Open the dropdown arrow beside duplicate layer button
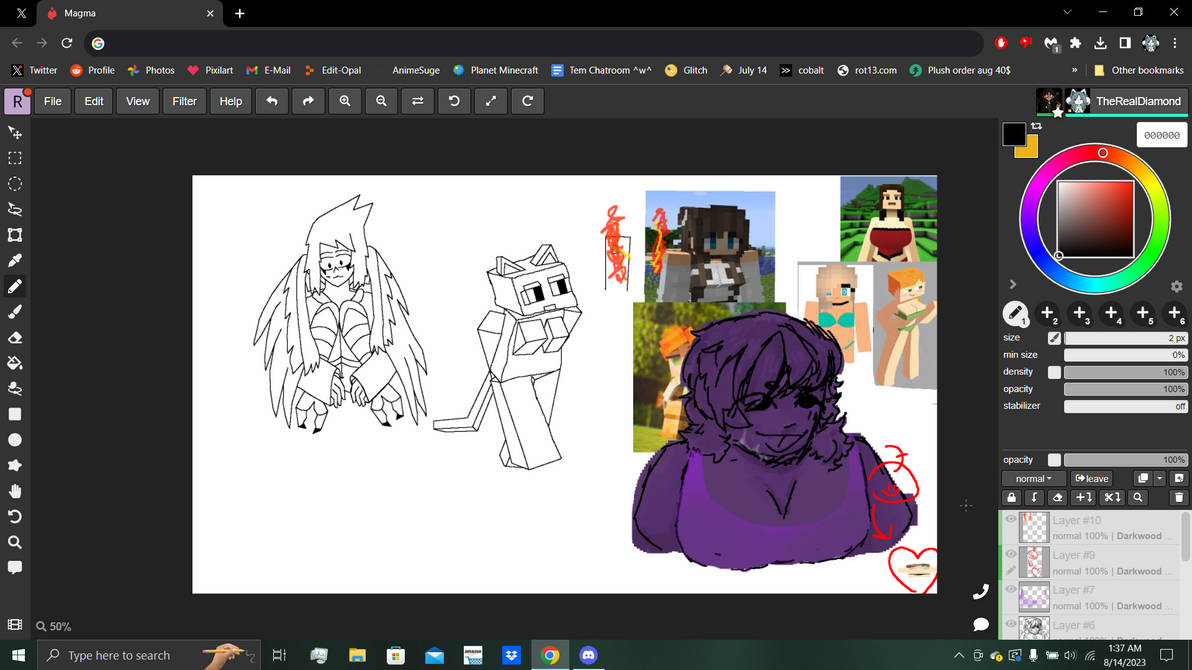The width and height of the screenshot is (1192, 670). point(1159,478)
